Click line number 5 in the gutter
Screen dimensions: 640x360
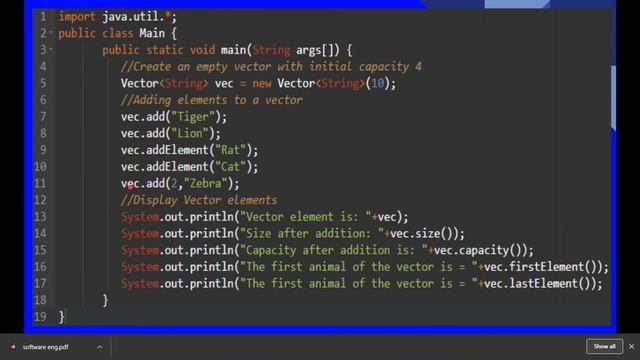(x=43, y=83)
